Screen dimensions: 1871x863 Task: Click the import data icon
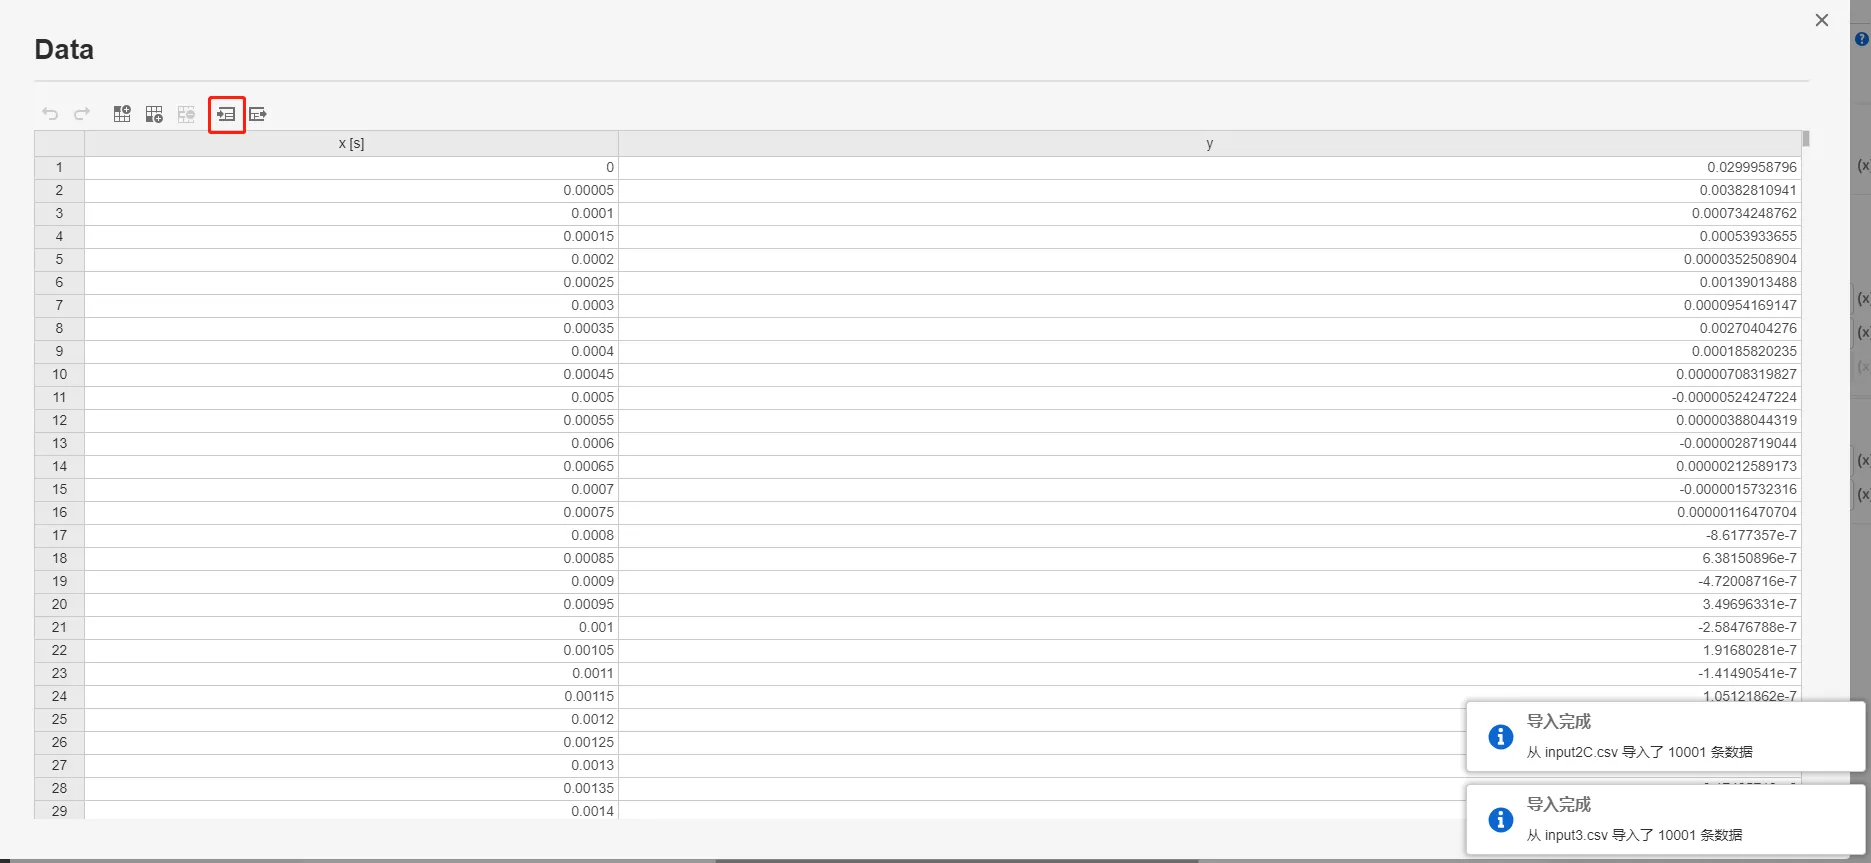(x=226, y=114)
